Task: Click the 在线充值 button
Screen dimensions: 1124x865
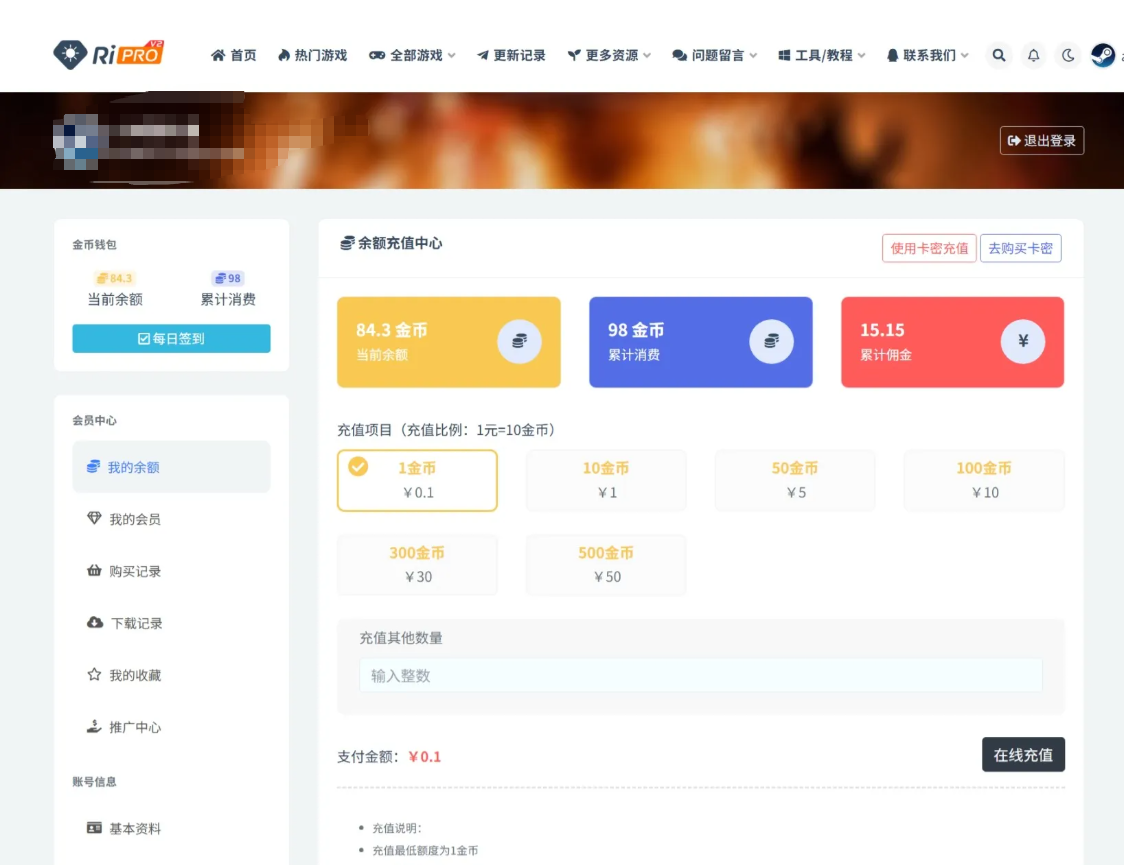Action: click(x=1023, y=755)
